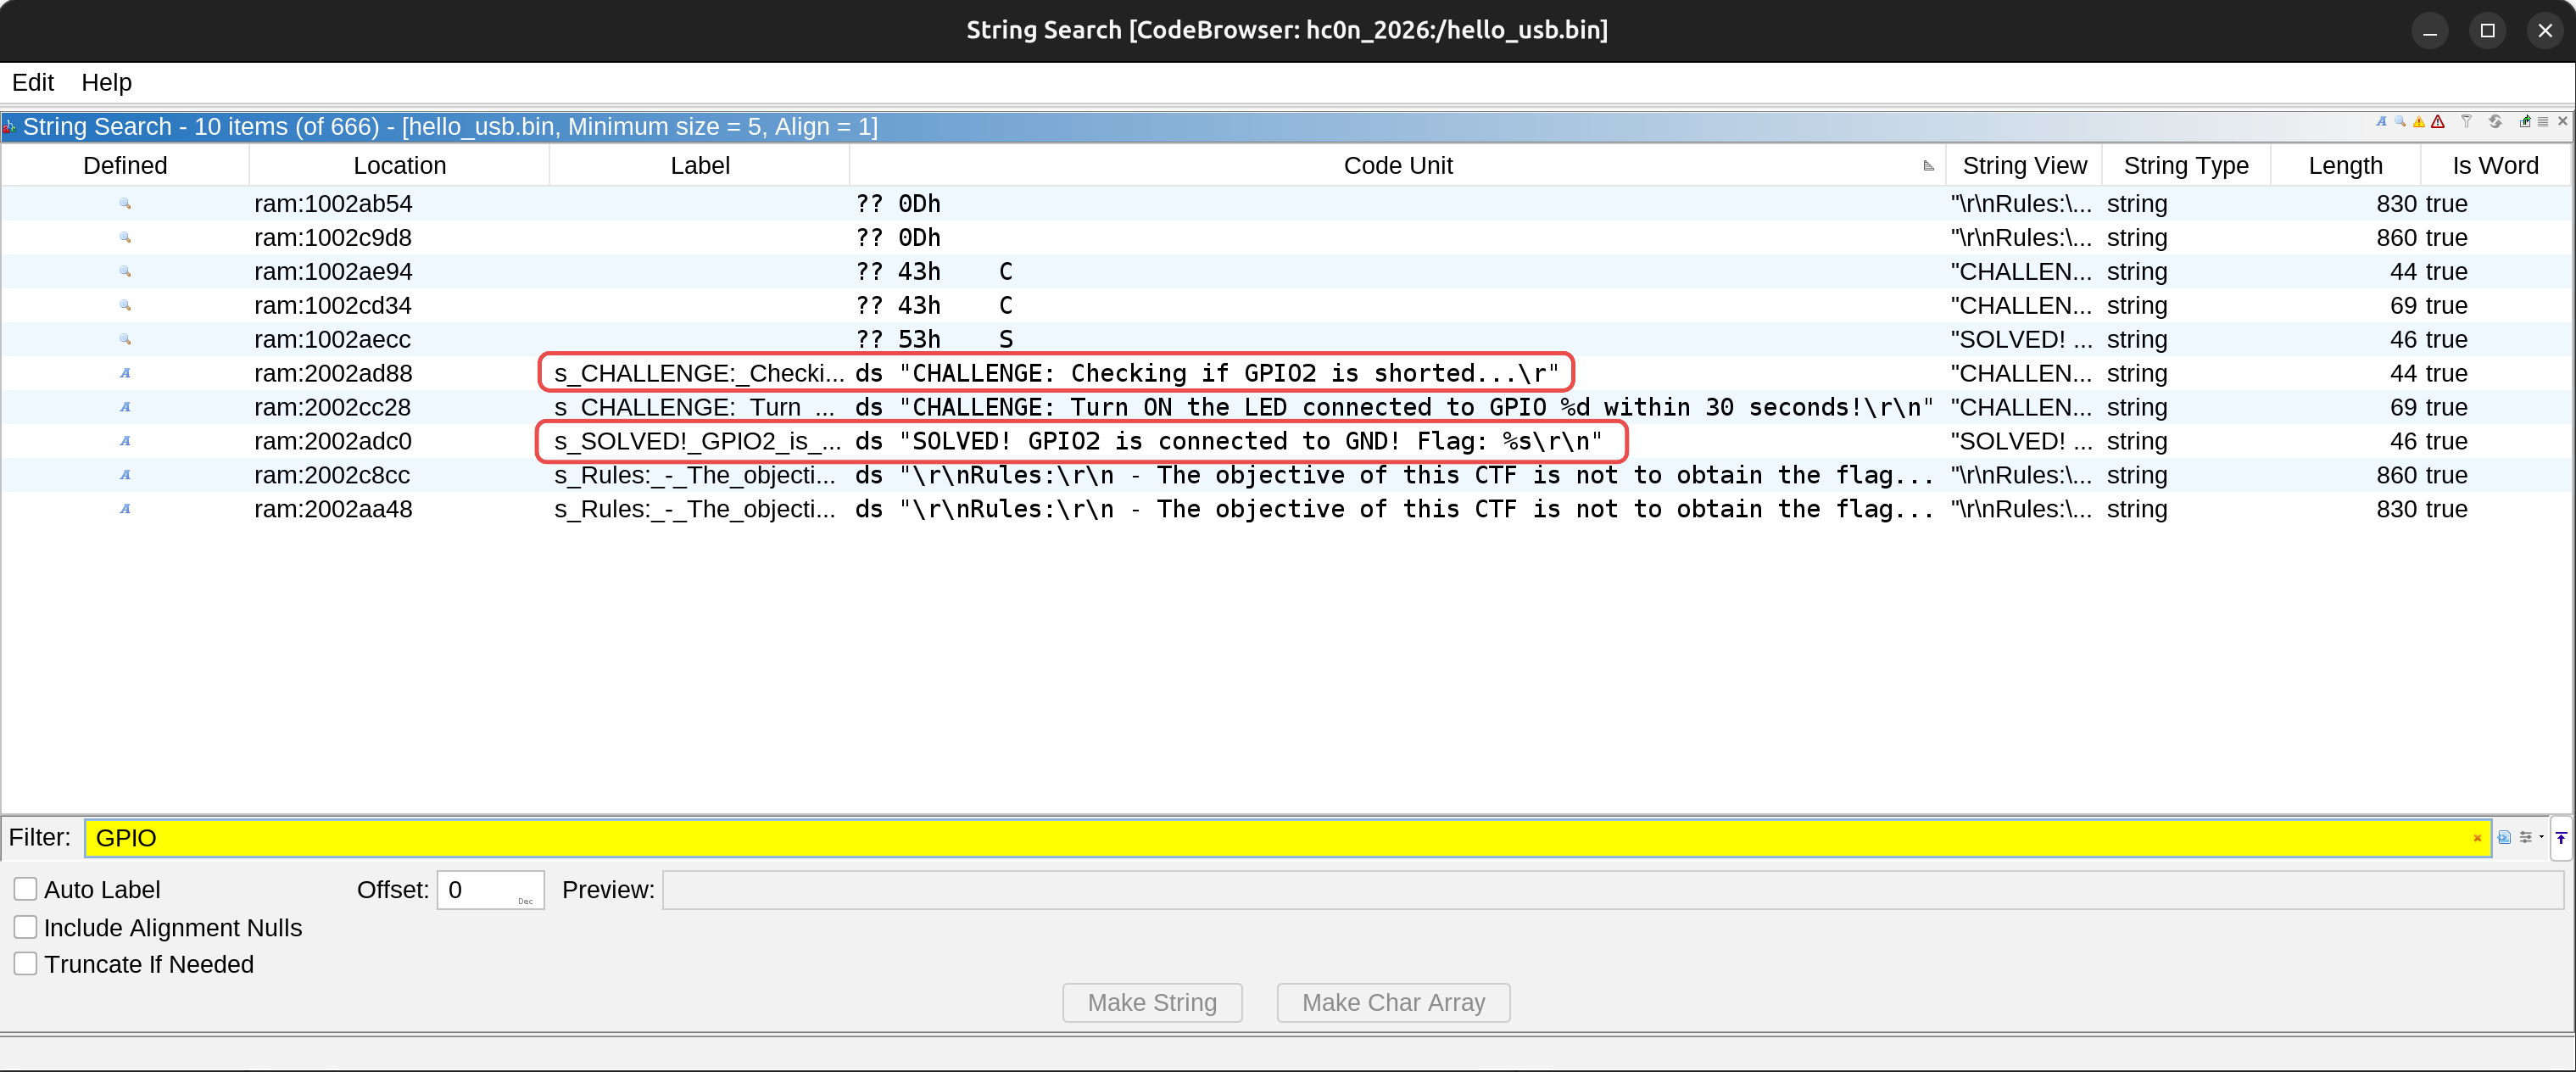Click the magnifier icon in row ram:1002cd34
2576x1072 pixels.
pyautogui.click(x=125, y=306)
